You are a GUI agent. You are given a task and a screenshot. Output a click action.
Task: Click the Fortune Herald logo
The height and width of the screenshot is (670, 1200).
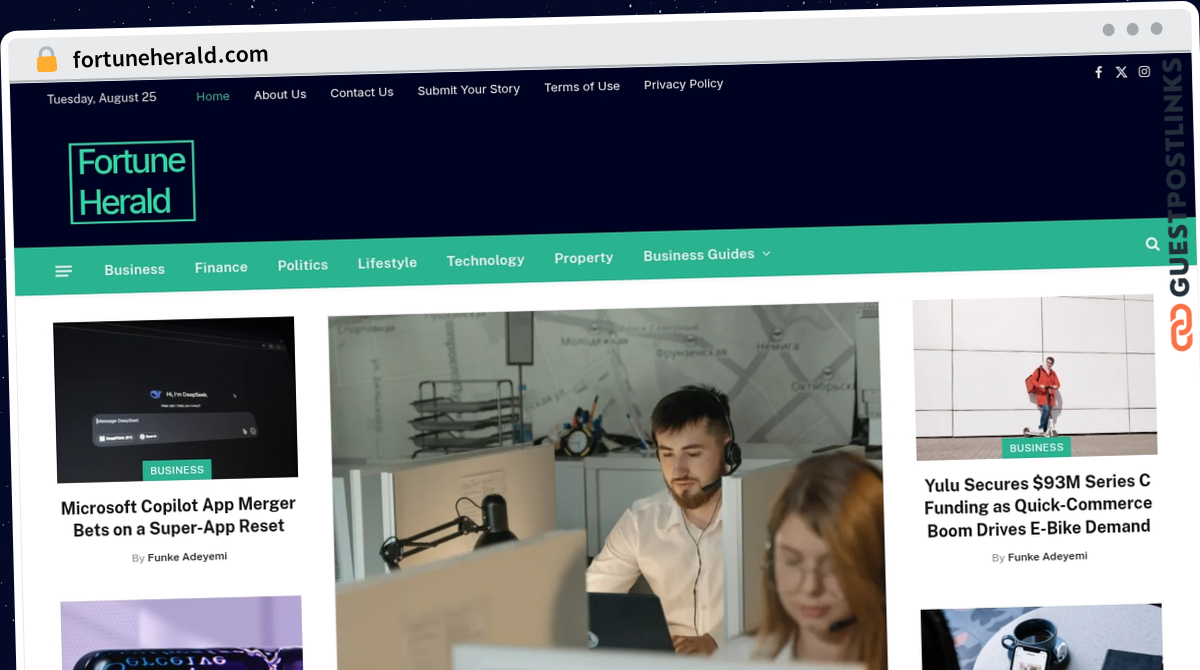coord(132,181)
